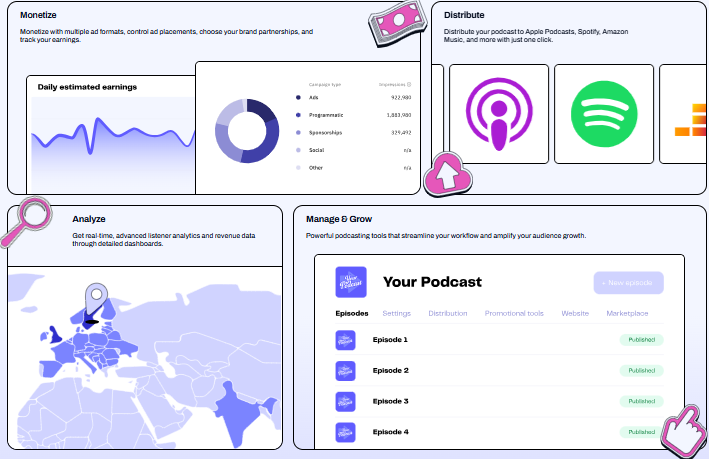Click the Ads legend dot
709x459 pixels.
click(x=298, y=98)
